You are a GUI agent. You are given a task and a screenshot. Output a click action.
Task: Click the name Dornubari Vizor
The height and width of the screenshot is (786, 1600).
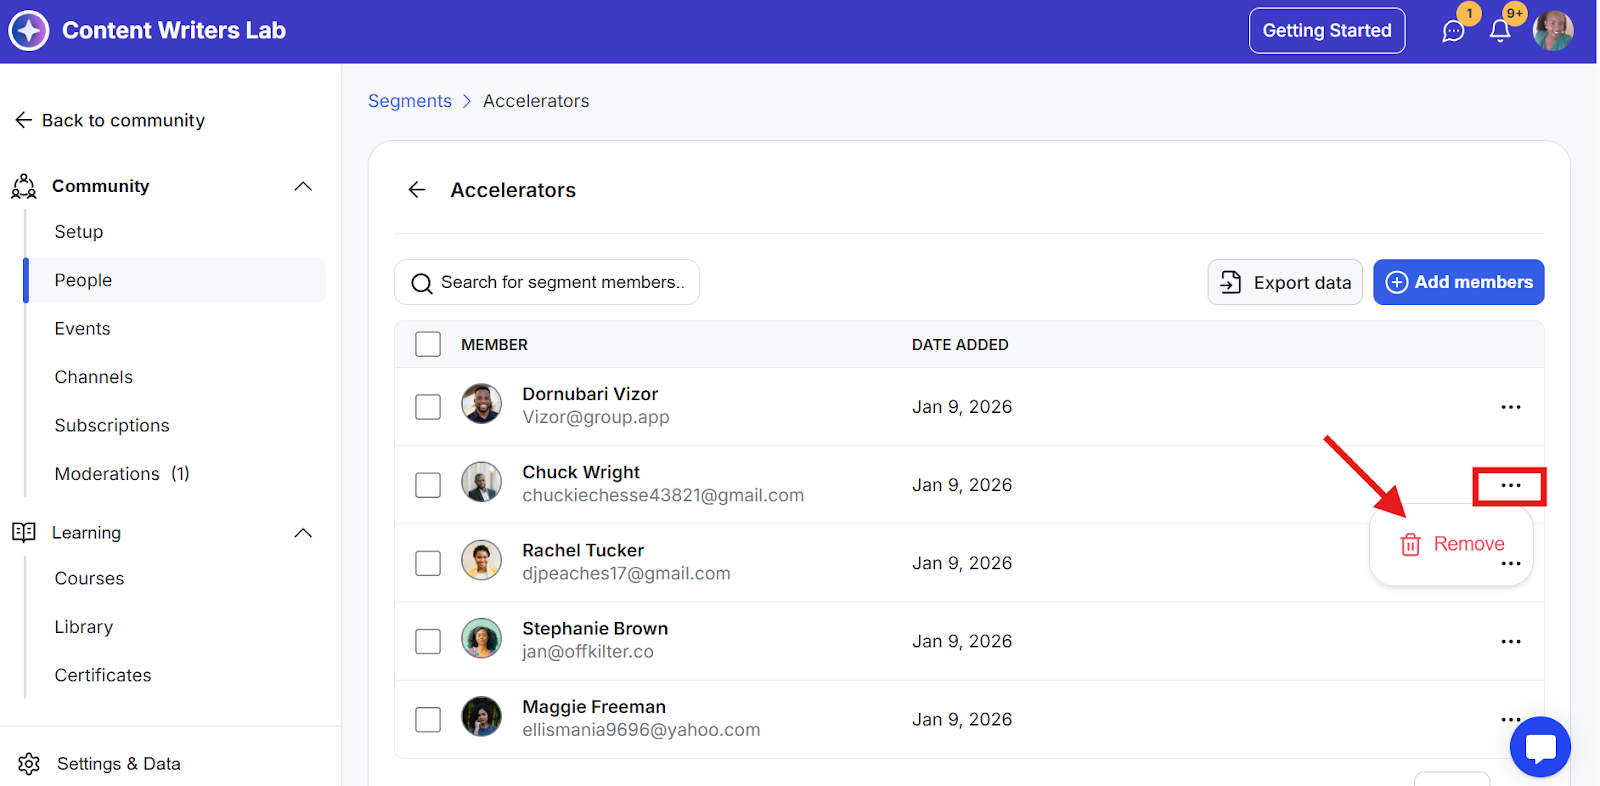point(590,394)
